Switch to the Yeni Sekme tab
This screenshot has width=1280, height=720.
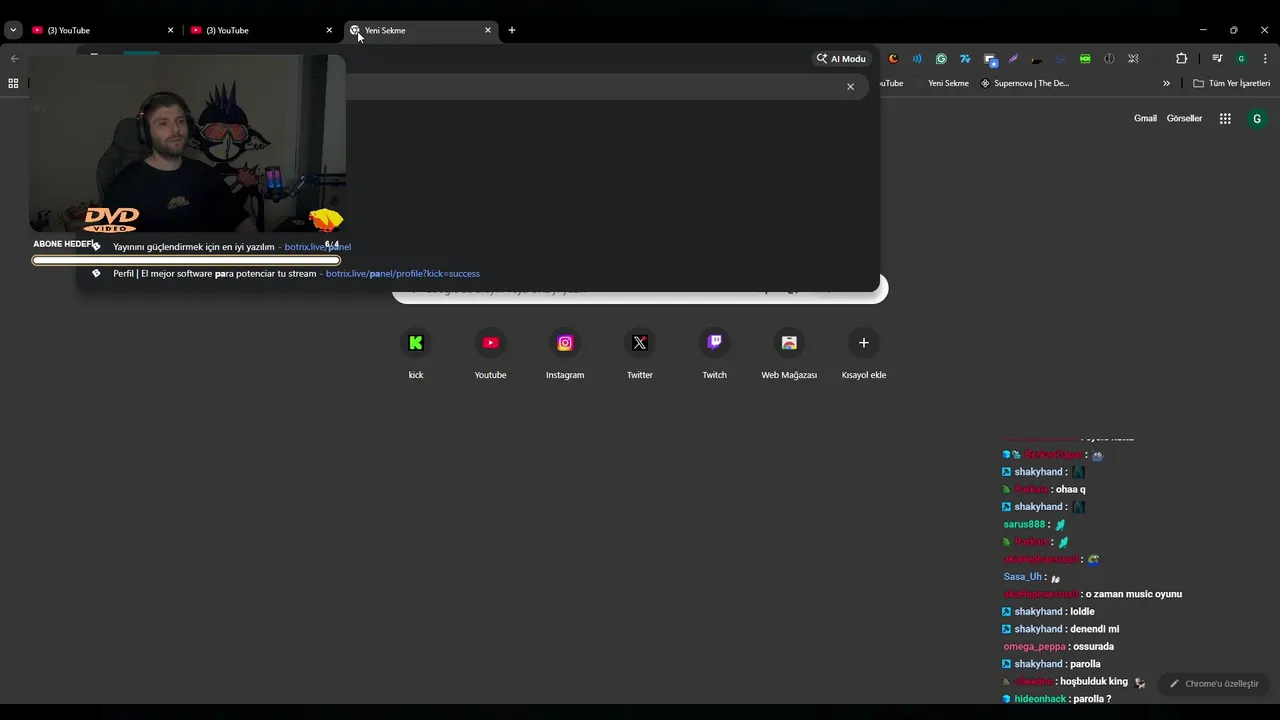point(420,30)
